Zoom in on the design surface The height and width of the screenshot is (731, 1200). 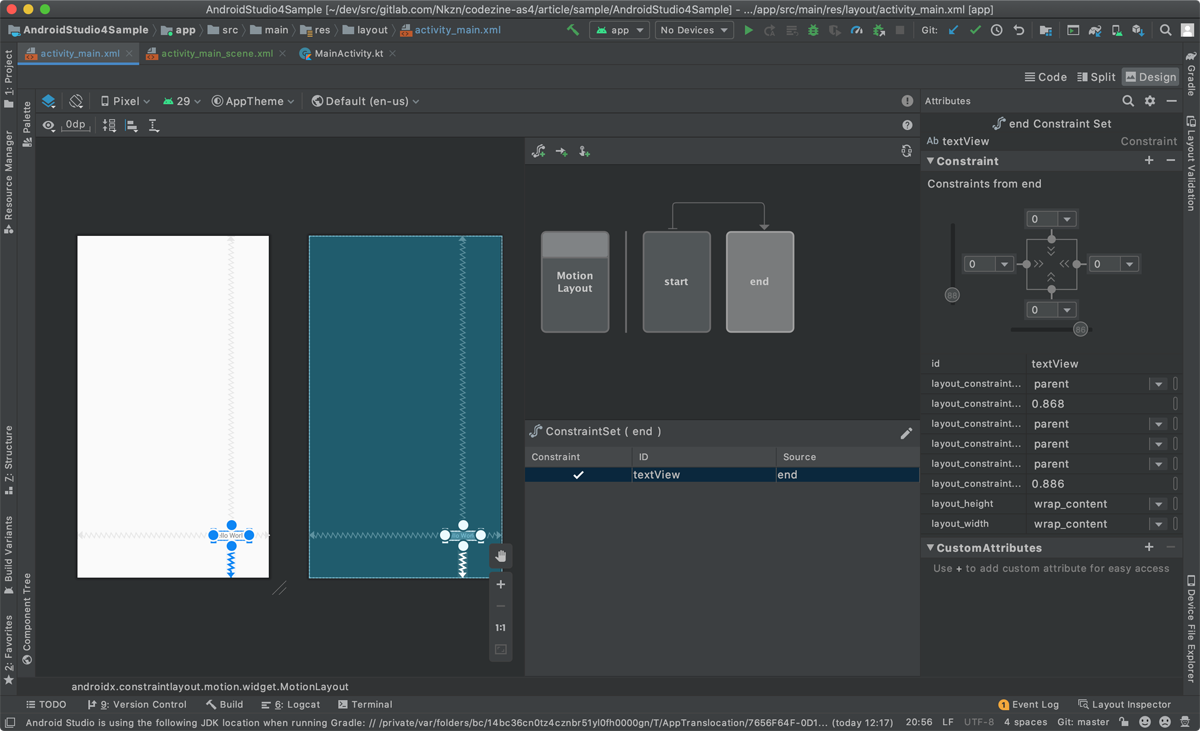501,584
